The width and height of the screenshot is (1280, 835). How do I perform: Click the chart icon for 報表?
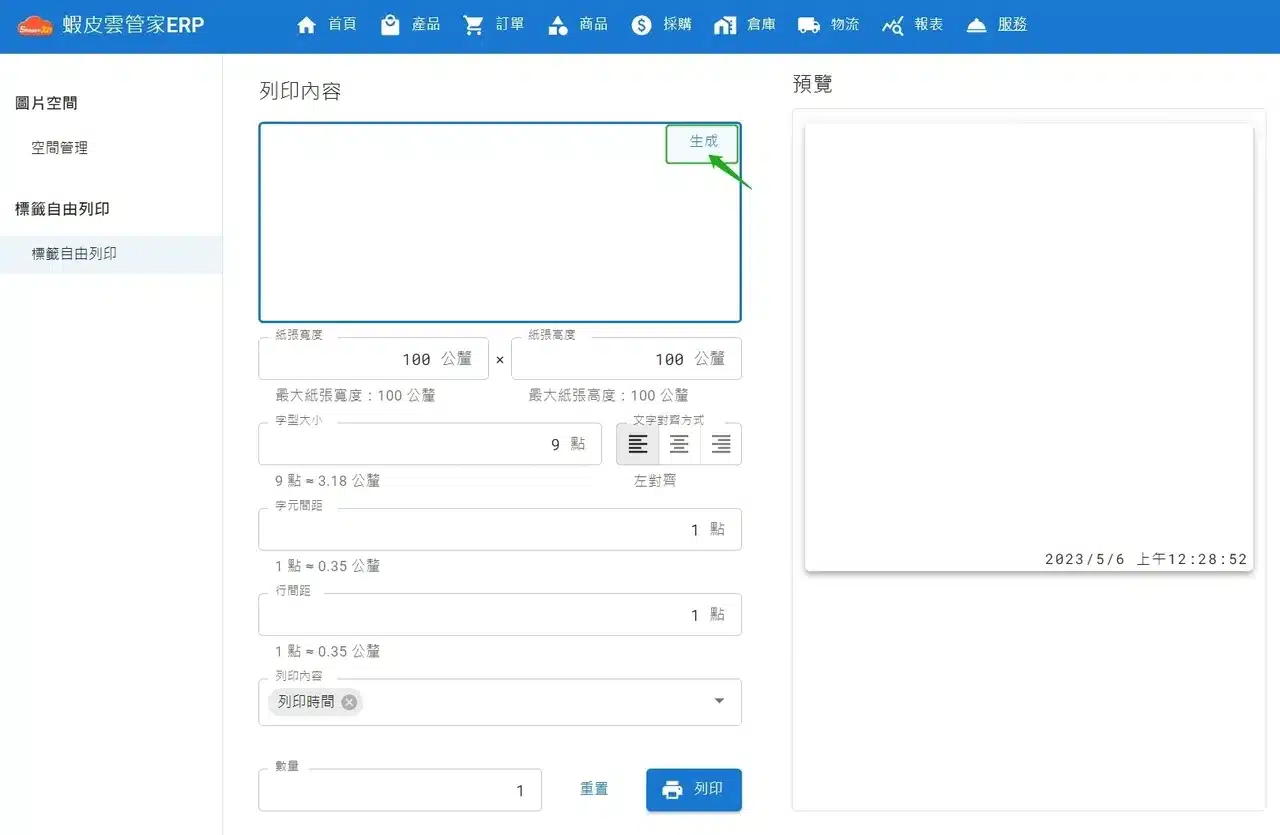[893, 25]
